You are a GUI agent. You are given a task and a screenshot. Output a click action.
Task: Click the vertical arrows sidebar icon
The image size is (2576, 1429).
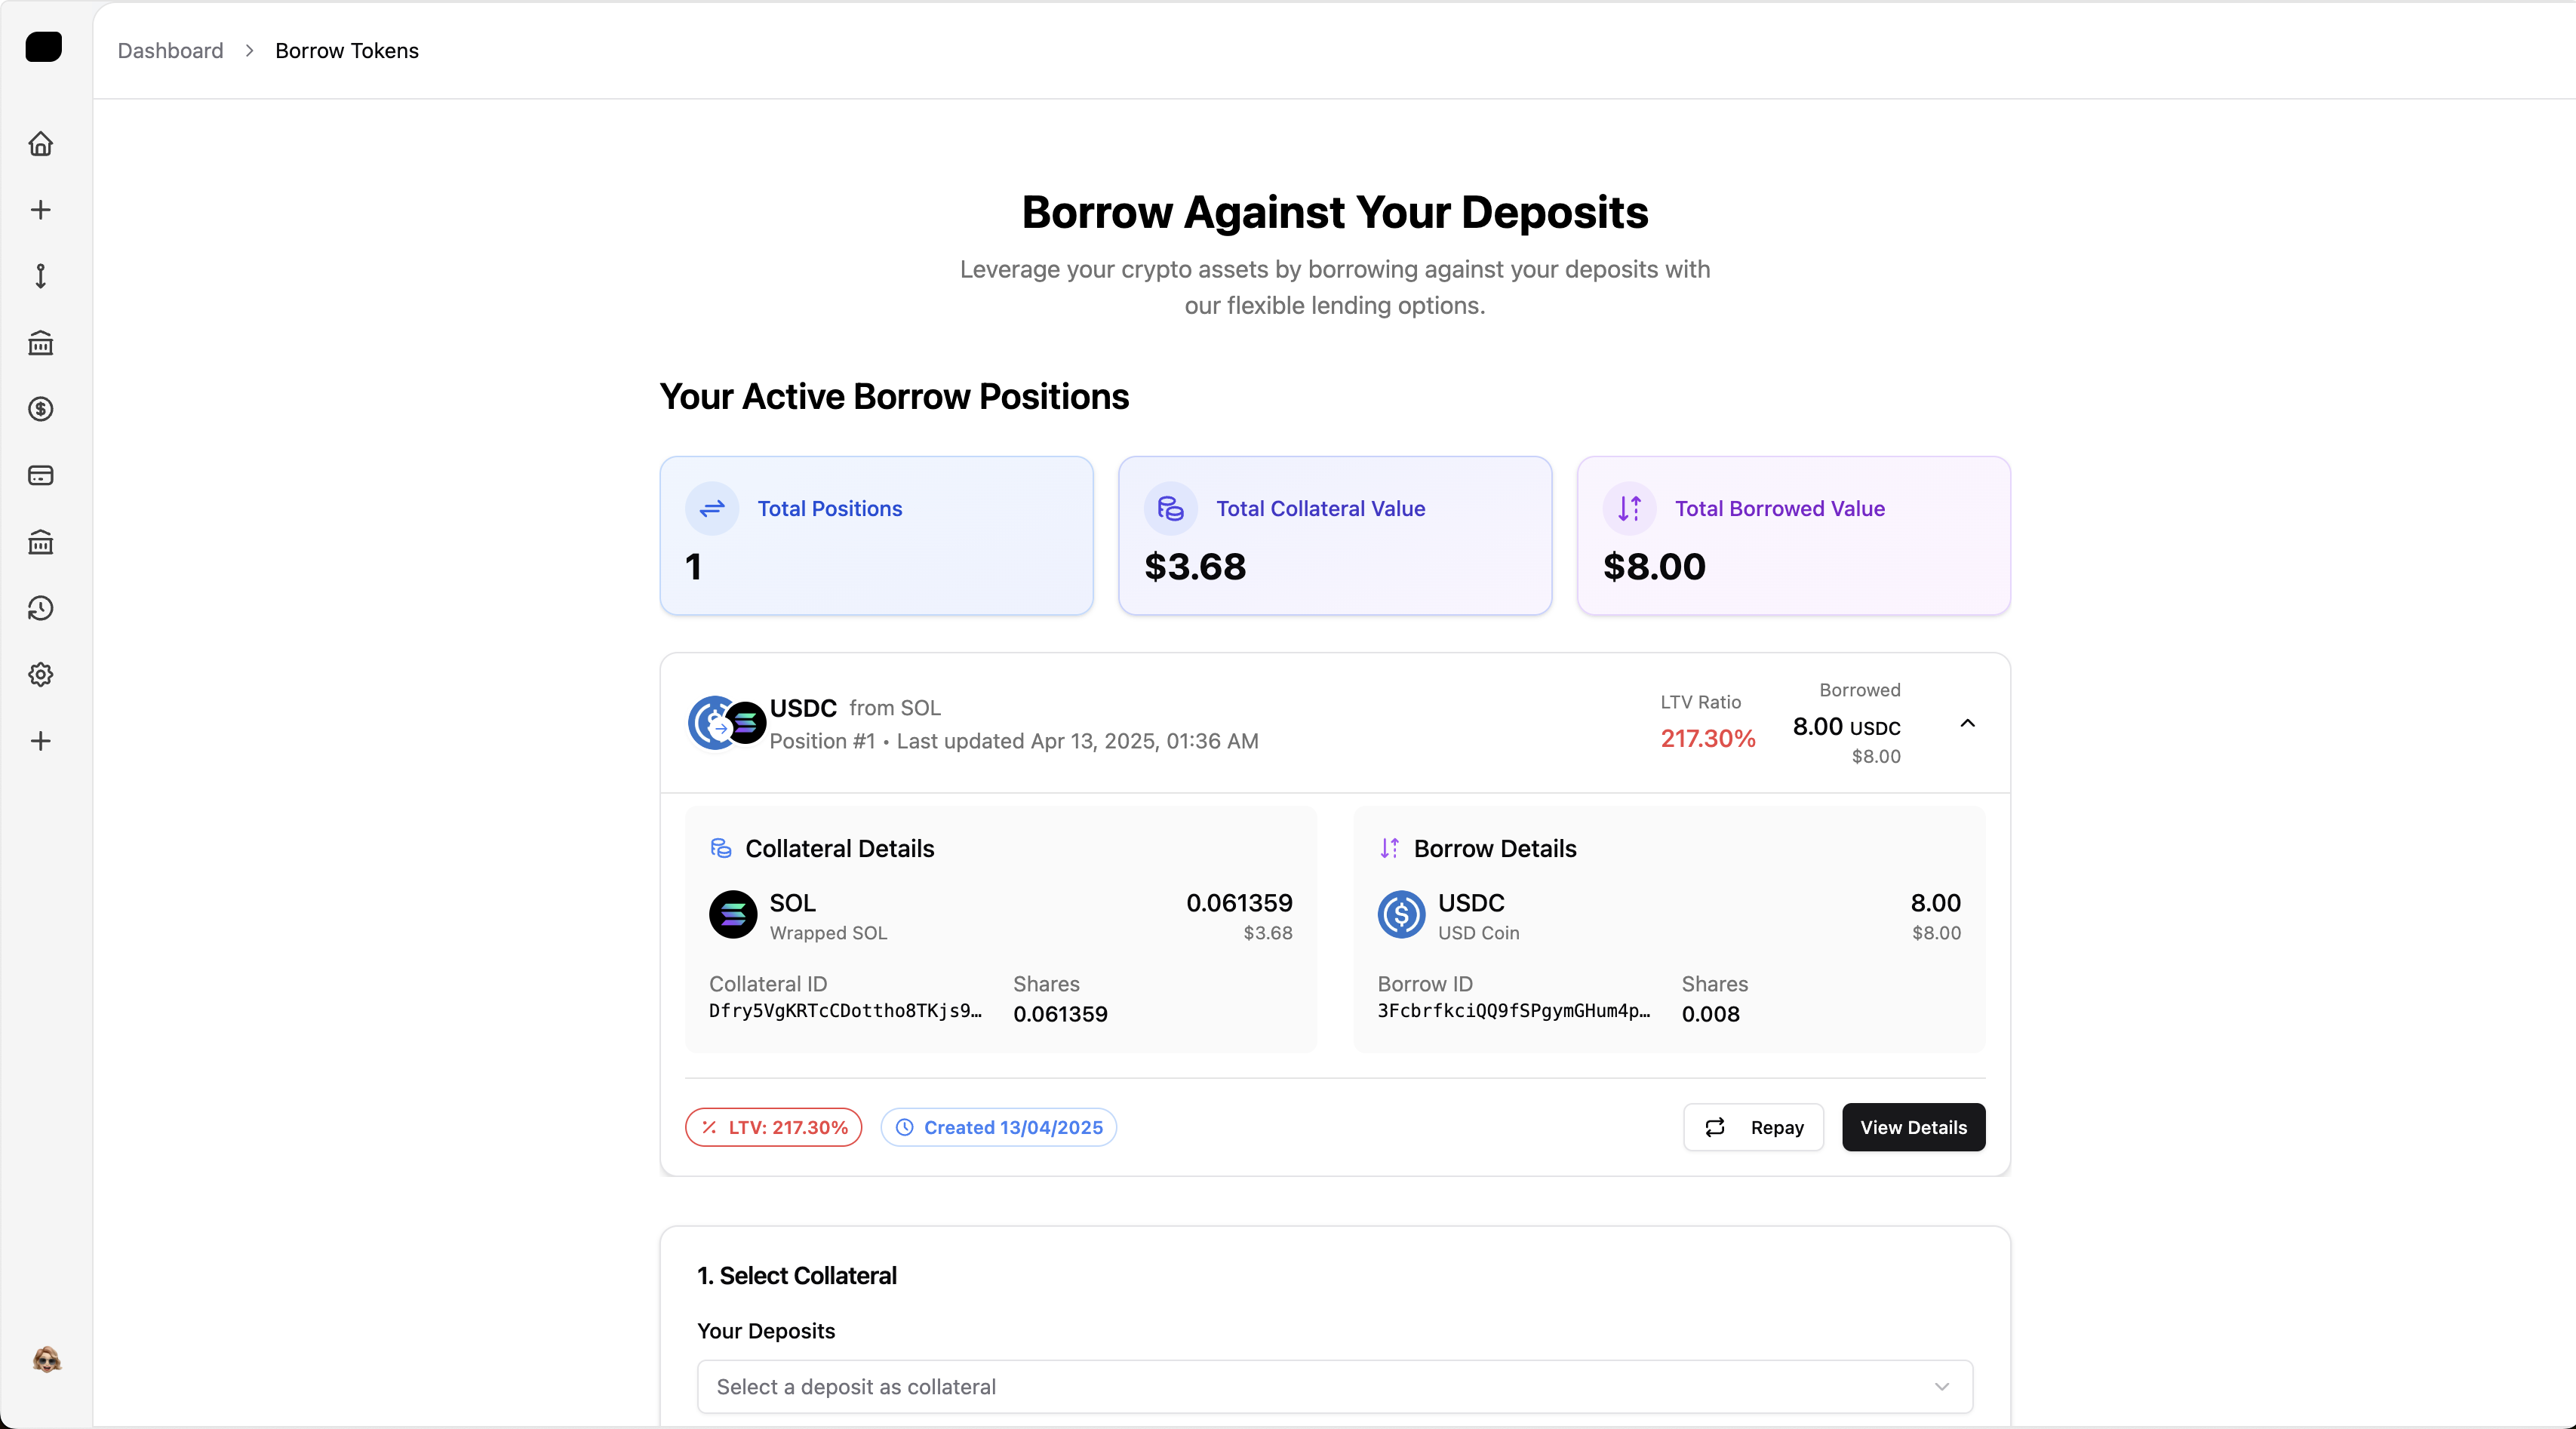(41, 276)
